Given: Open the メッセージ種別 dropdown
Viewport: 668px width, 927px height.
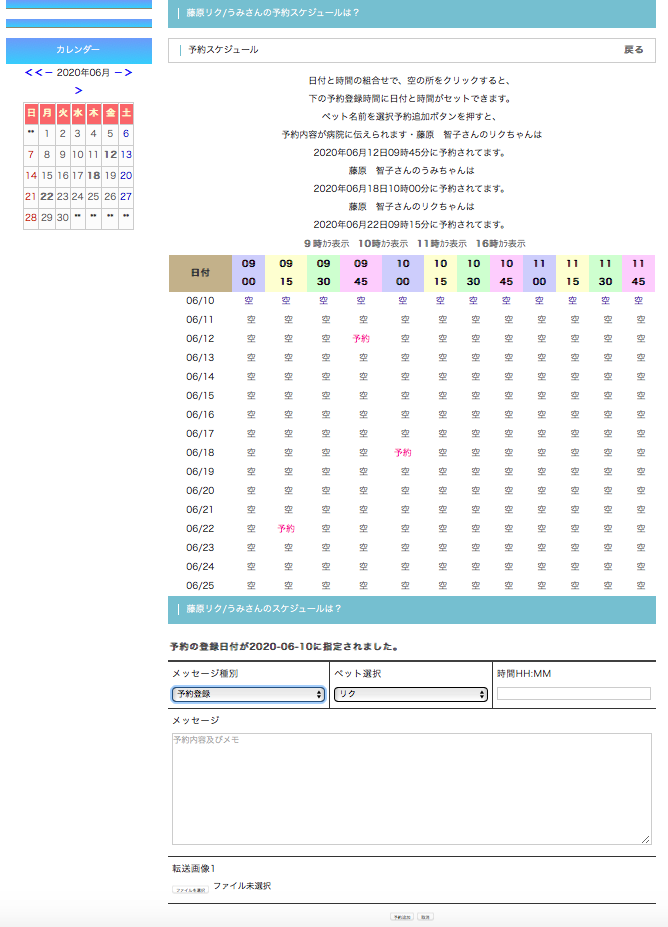Looking at the screenshot, I should (x=248, y=694).
